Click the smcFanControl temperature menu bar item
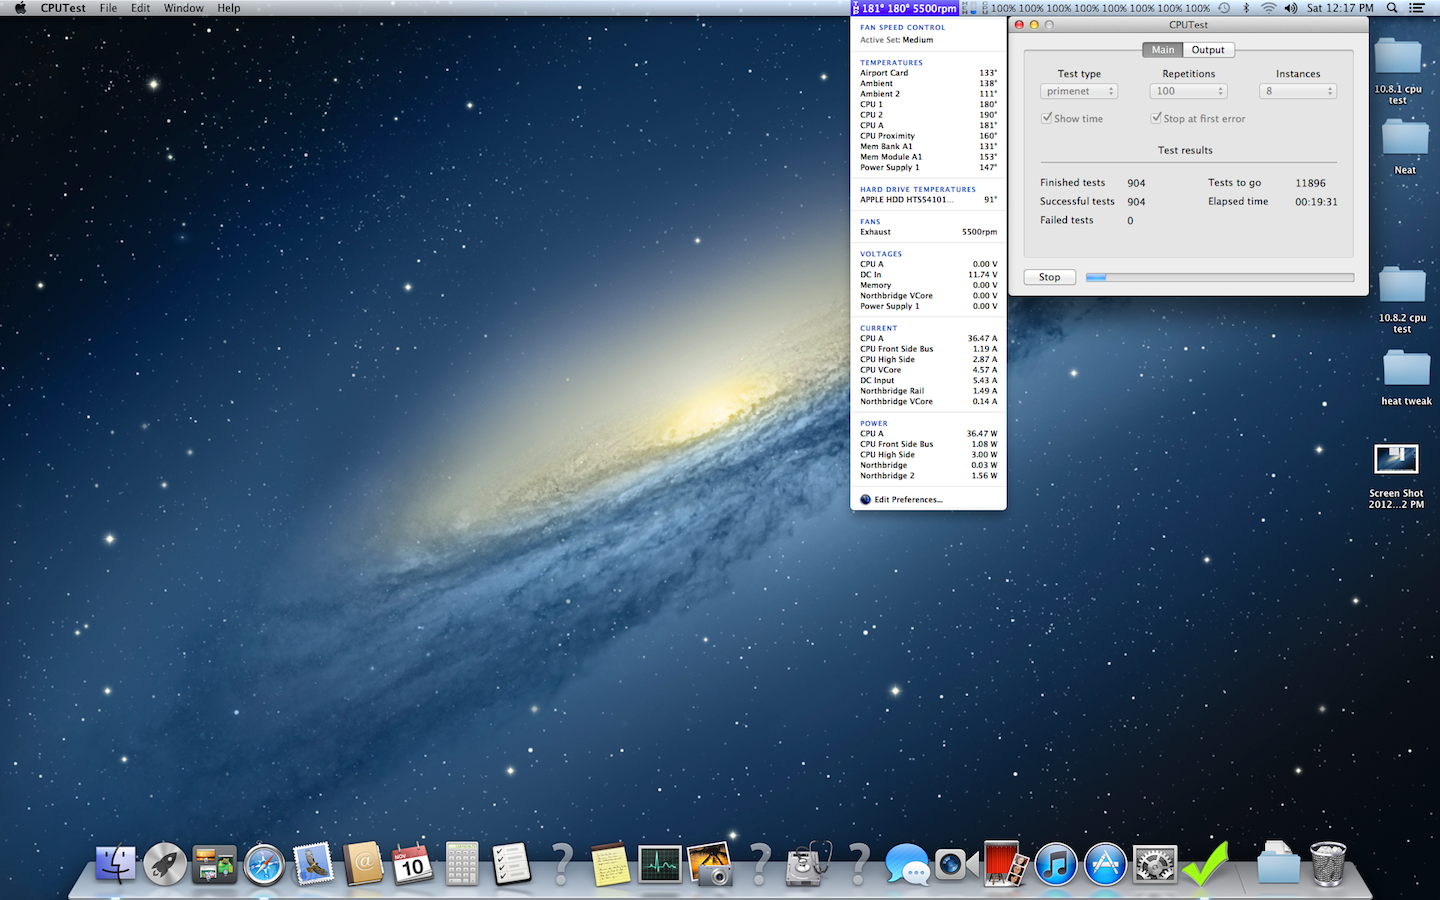The width and height of the screenshot is (1440, 900). (x=905, y=8)
